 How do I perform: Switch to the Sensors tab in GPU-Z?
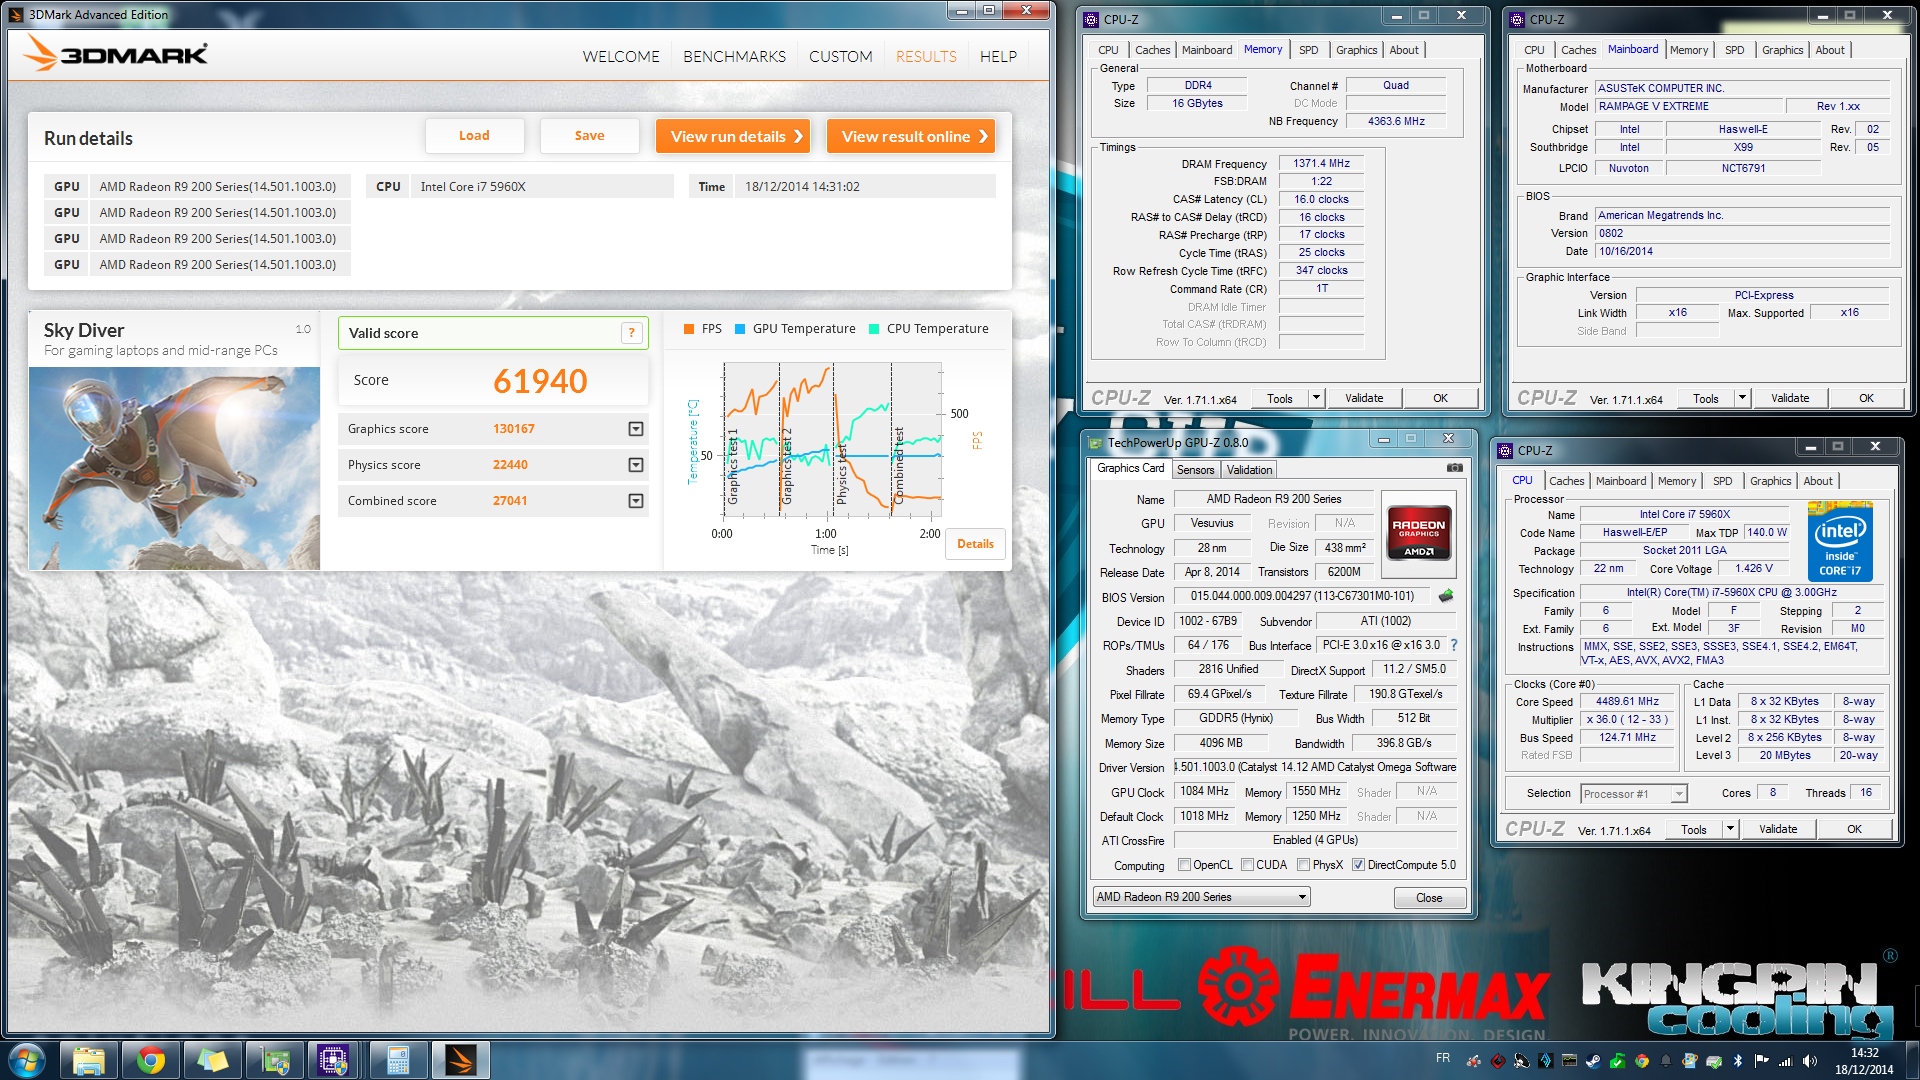pos(1195,470)
